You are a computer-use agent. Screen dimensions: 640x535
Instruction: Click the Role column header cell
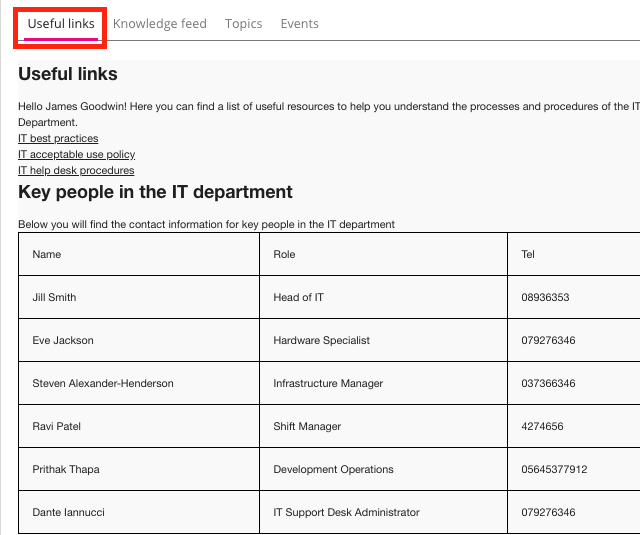(285, 254)
